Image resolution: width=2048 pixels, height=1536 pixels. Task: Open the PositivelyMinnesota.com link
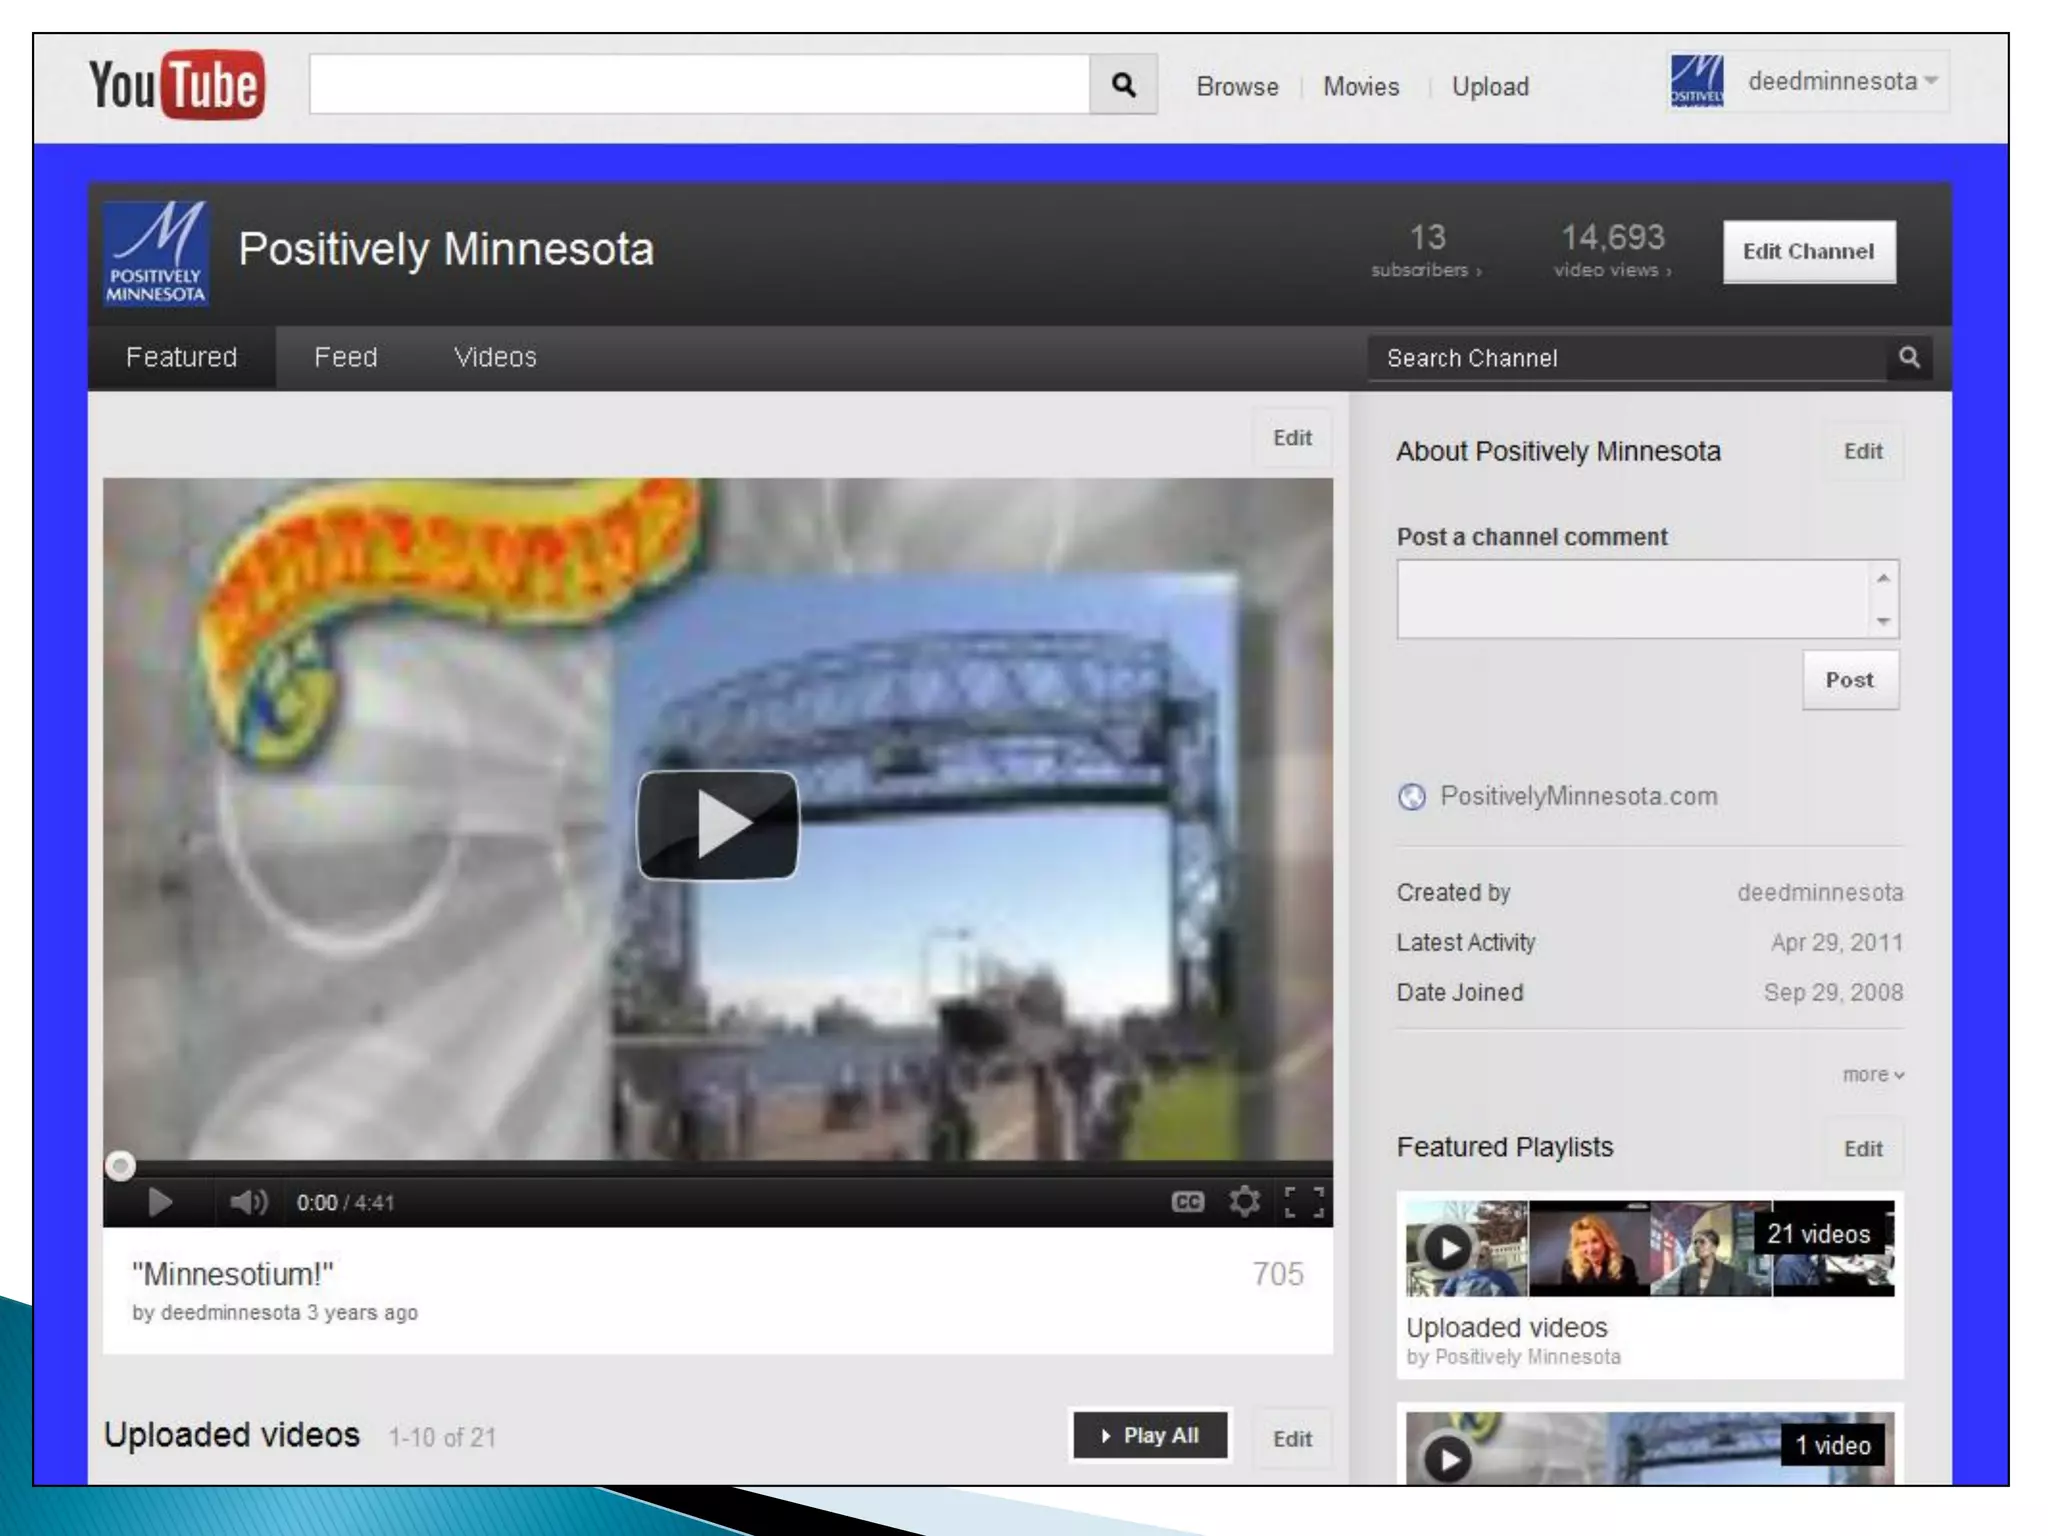point(1578,797)
